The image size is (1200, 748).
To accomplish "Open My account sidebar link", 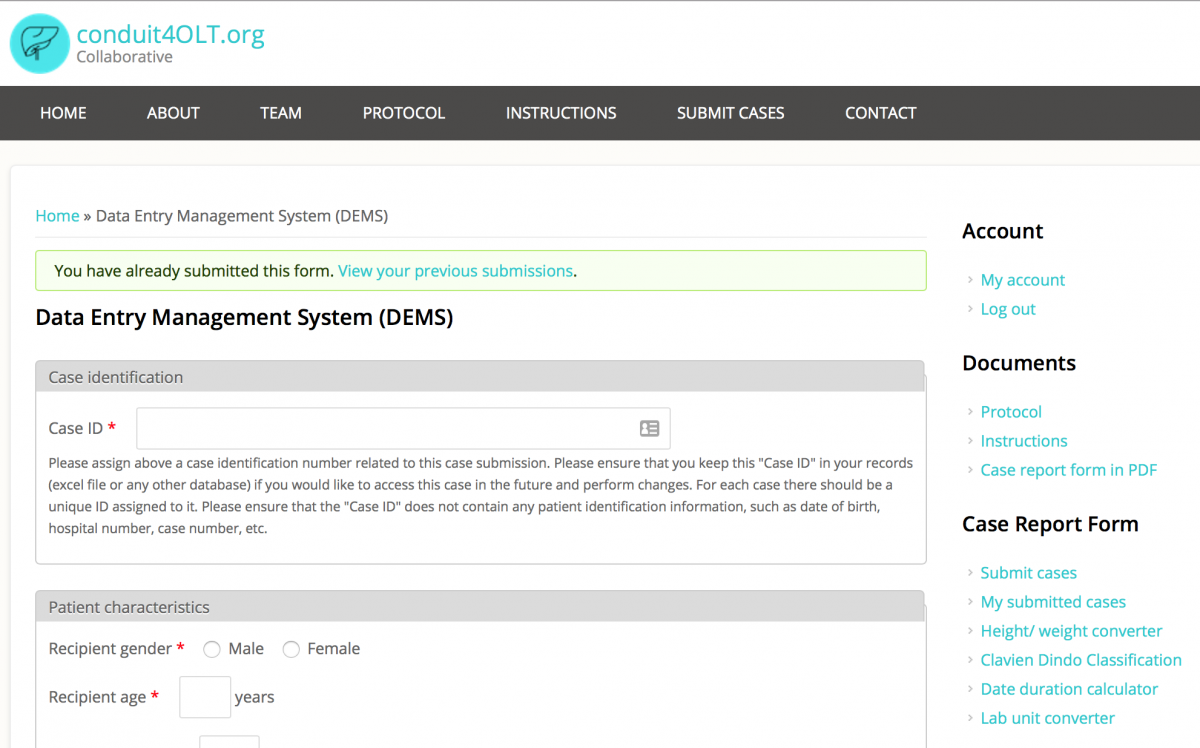I will (1022, 280).
